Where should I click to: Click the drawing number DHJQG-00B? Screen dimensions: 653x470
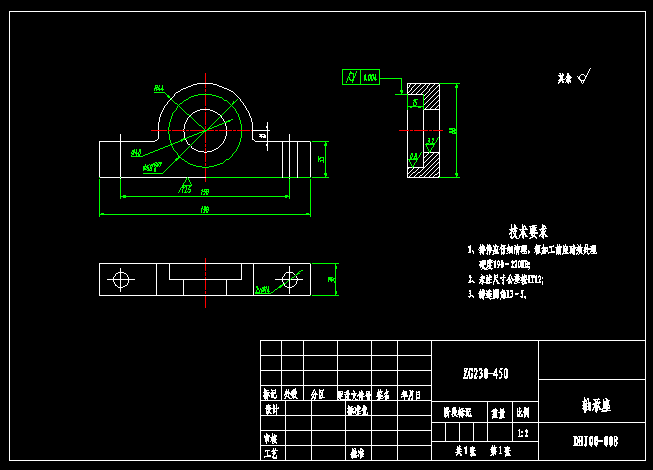(596, 441)
